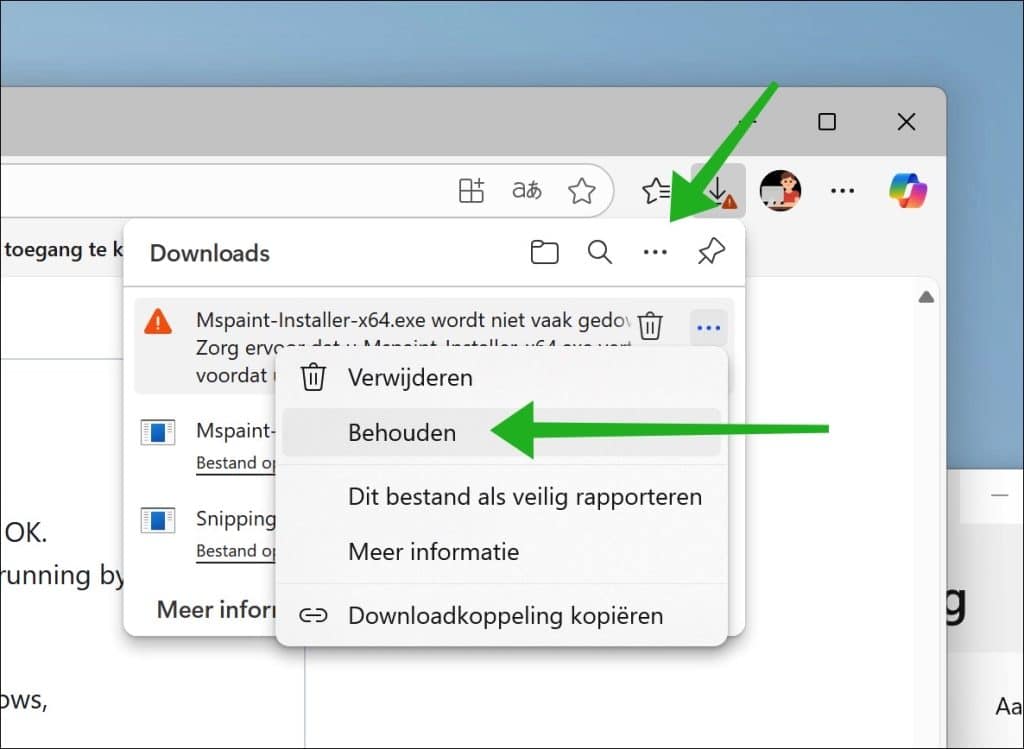Select Dit bestand als veilig rapporteren
This screenshot has height=749, width=1024.
point(502,496)
